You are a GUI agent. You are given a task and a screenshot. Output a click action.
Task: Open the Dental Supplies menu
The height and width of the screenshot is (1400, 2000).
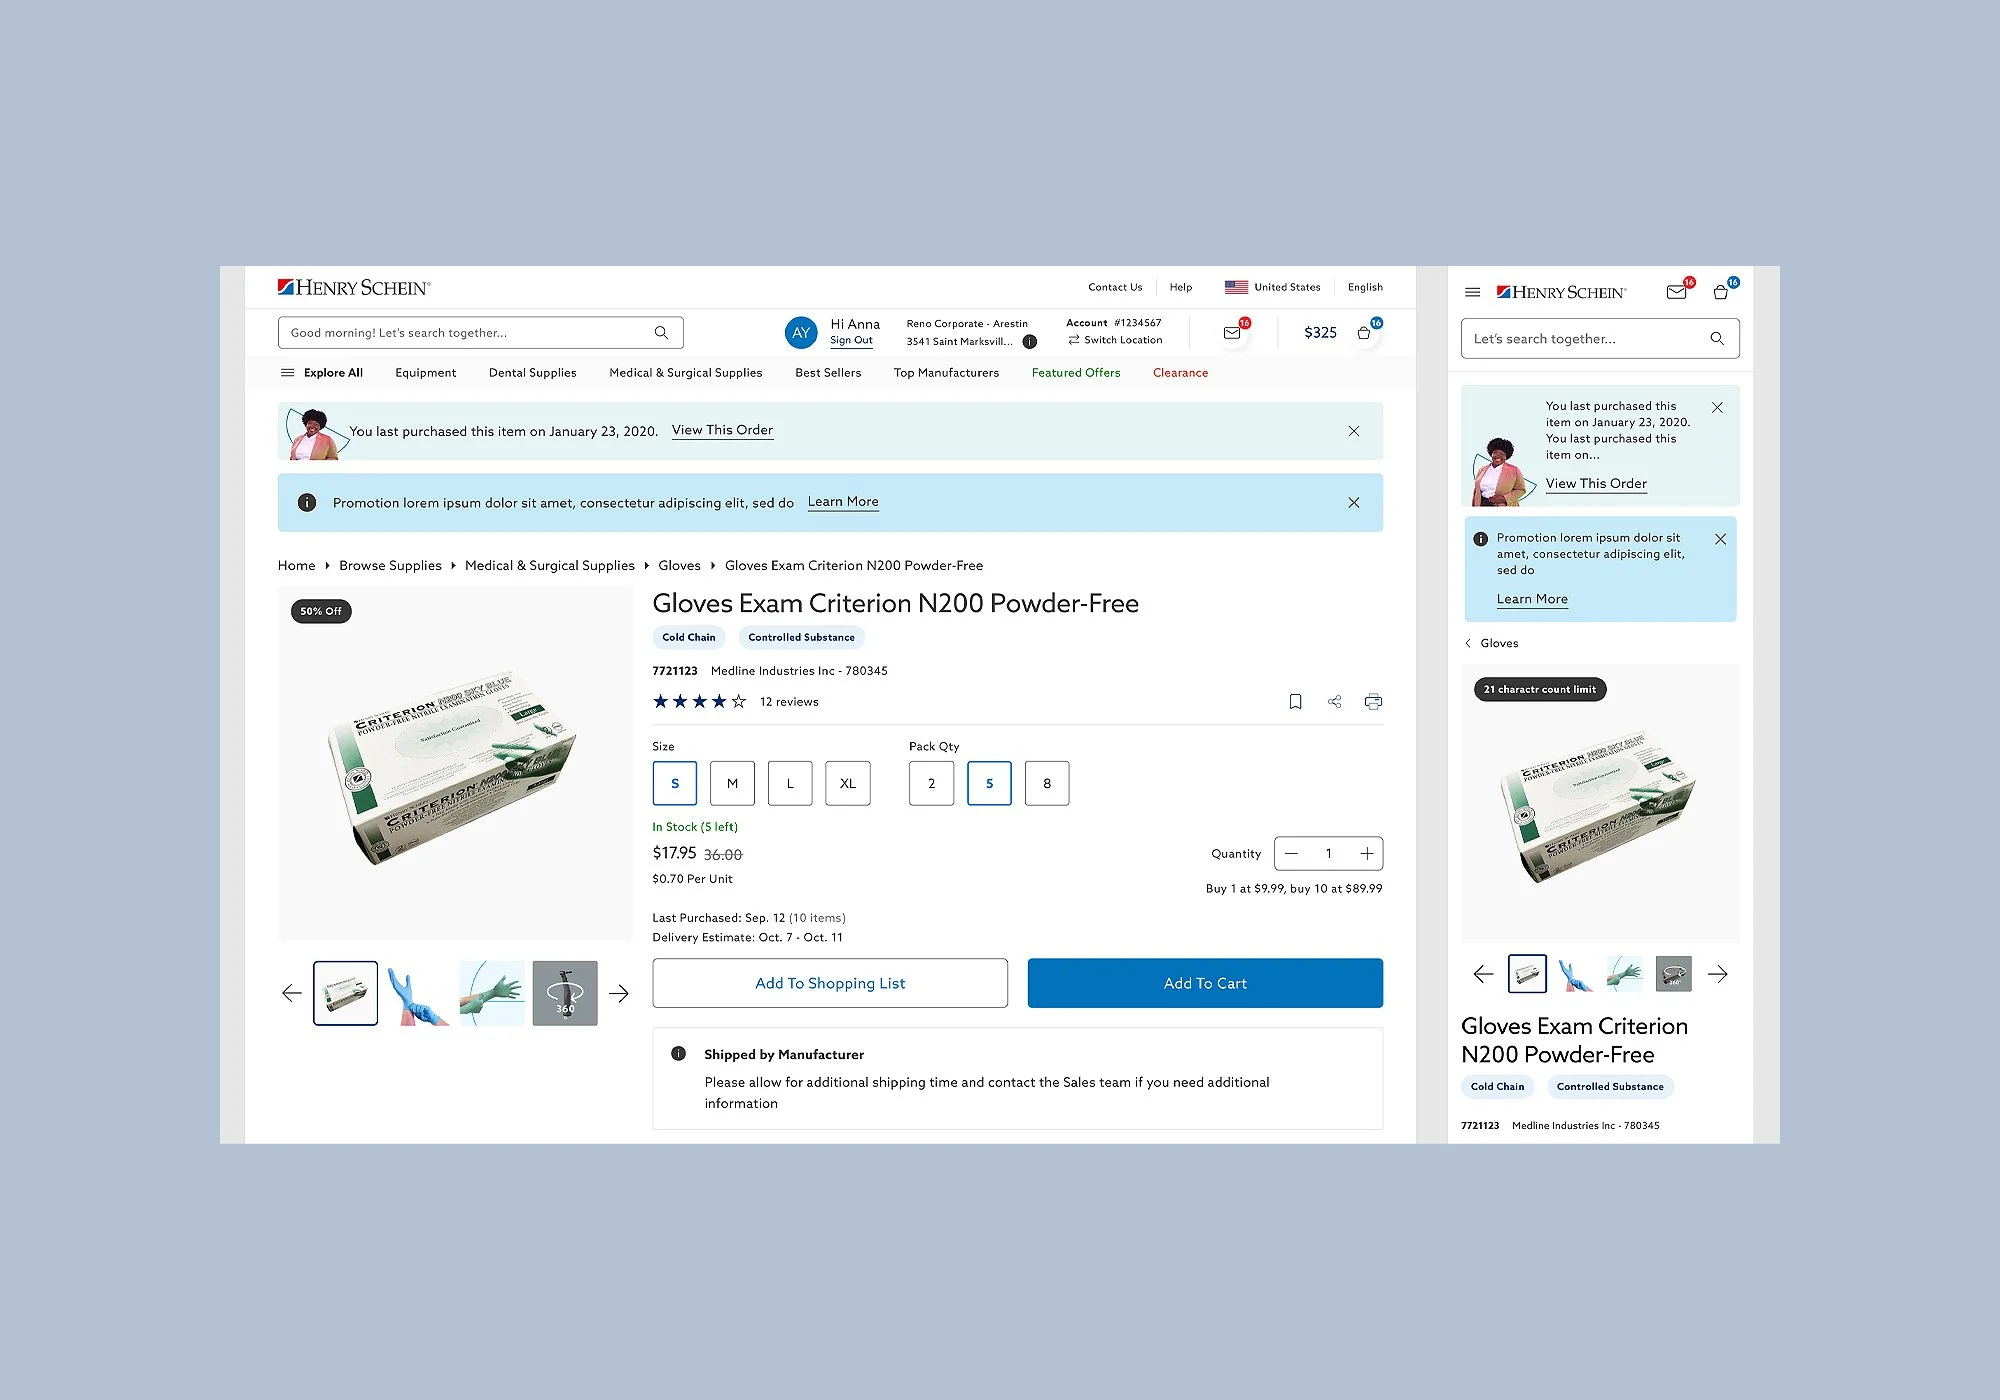(533, 373)
